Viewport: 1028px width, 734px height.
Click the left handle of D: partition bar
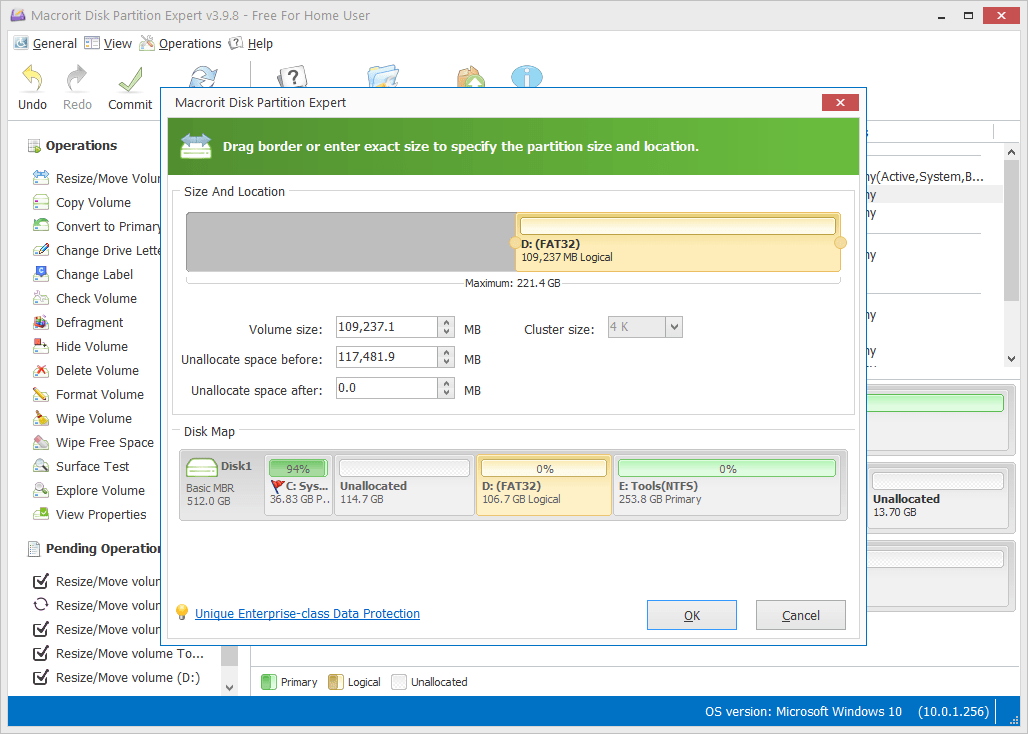point(514,242)
